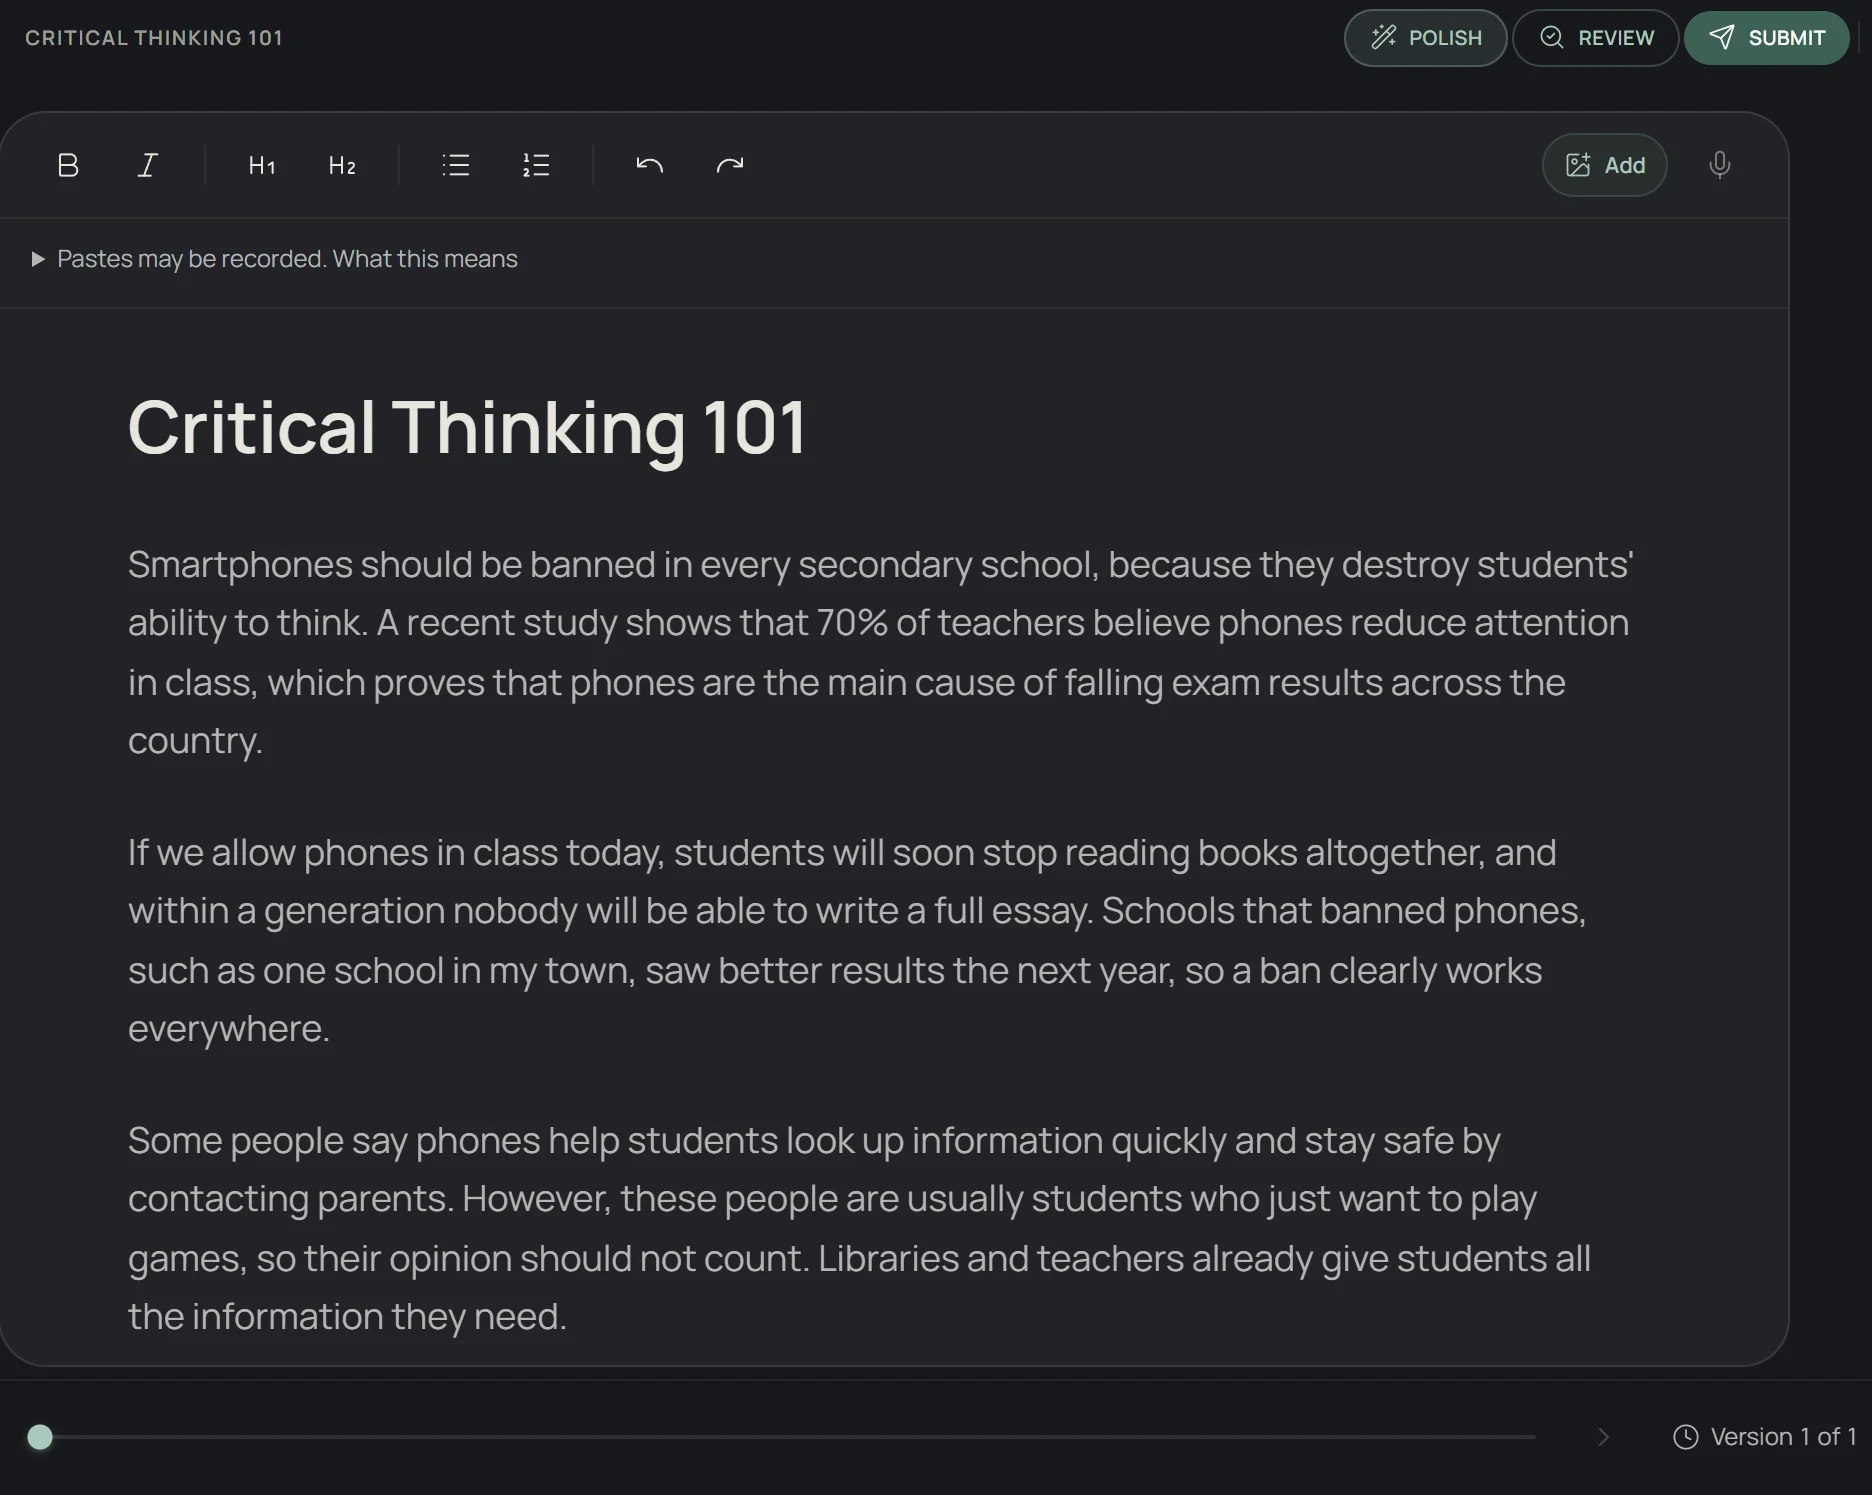Go to next version arrow
Viewport: 1872px width, 1495px height.
[x=1604, y=1437]
